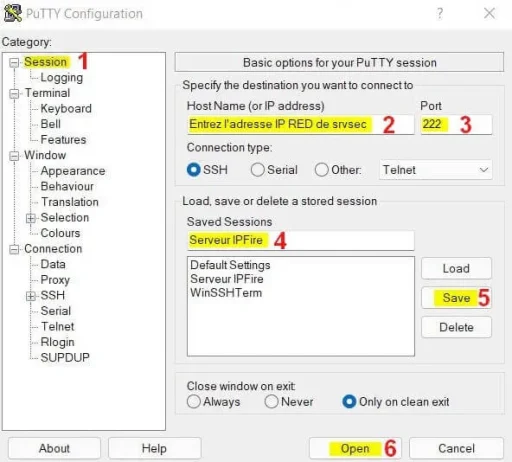Select Translation category in tree
This screenshot has height=462, width=512.
click(x=70, y=202)
